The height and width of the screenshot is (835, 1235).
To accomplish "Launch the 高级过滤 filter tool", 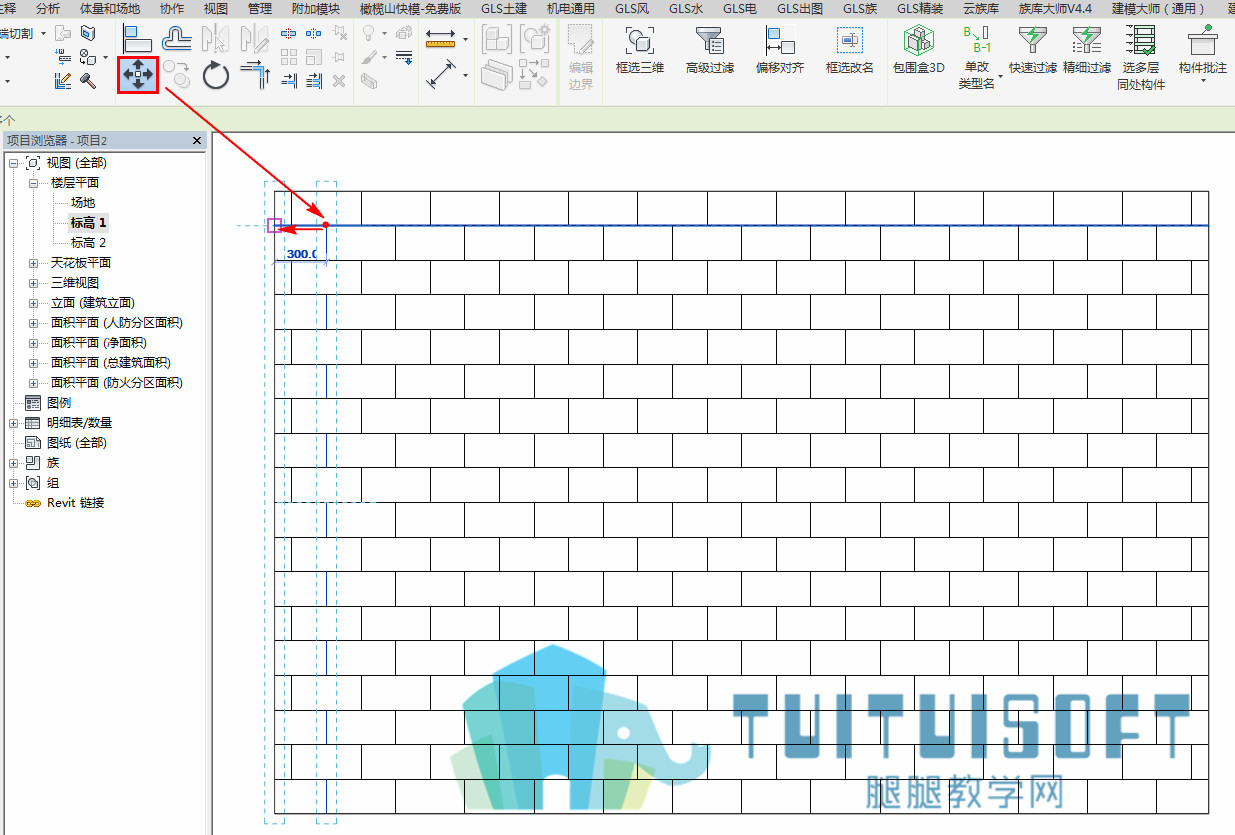I will pyautogui.click(x=710, y=50).
